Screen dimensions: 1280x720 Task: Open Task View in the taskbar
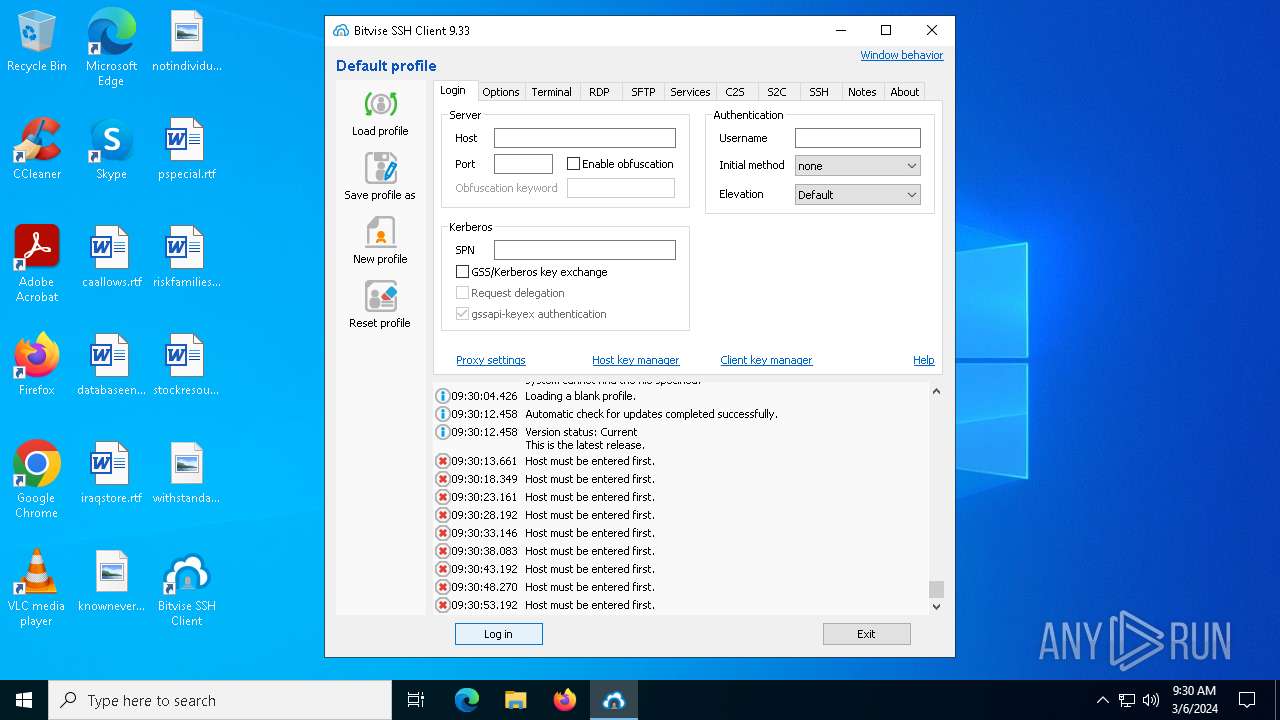coord(416,700)
